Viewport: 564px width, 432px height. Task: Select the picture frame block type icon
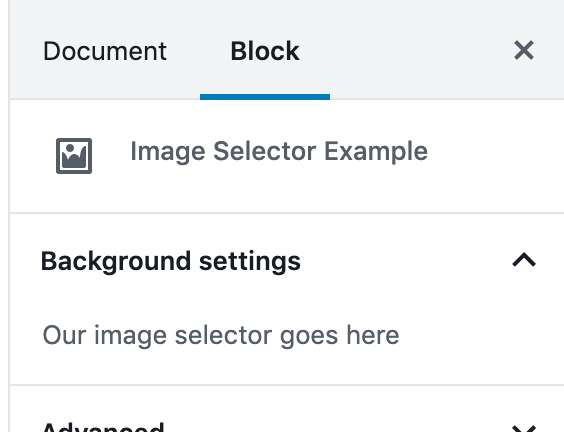pos(74,156)
